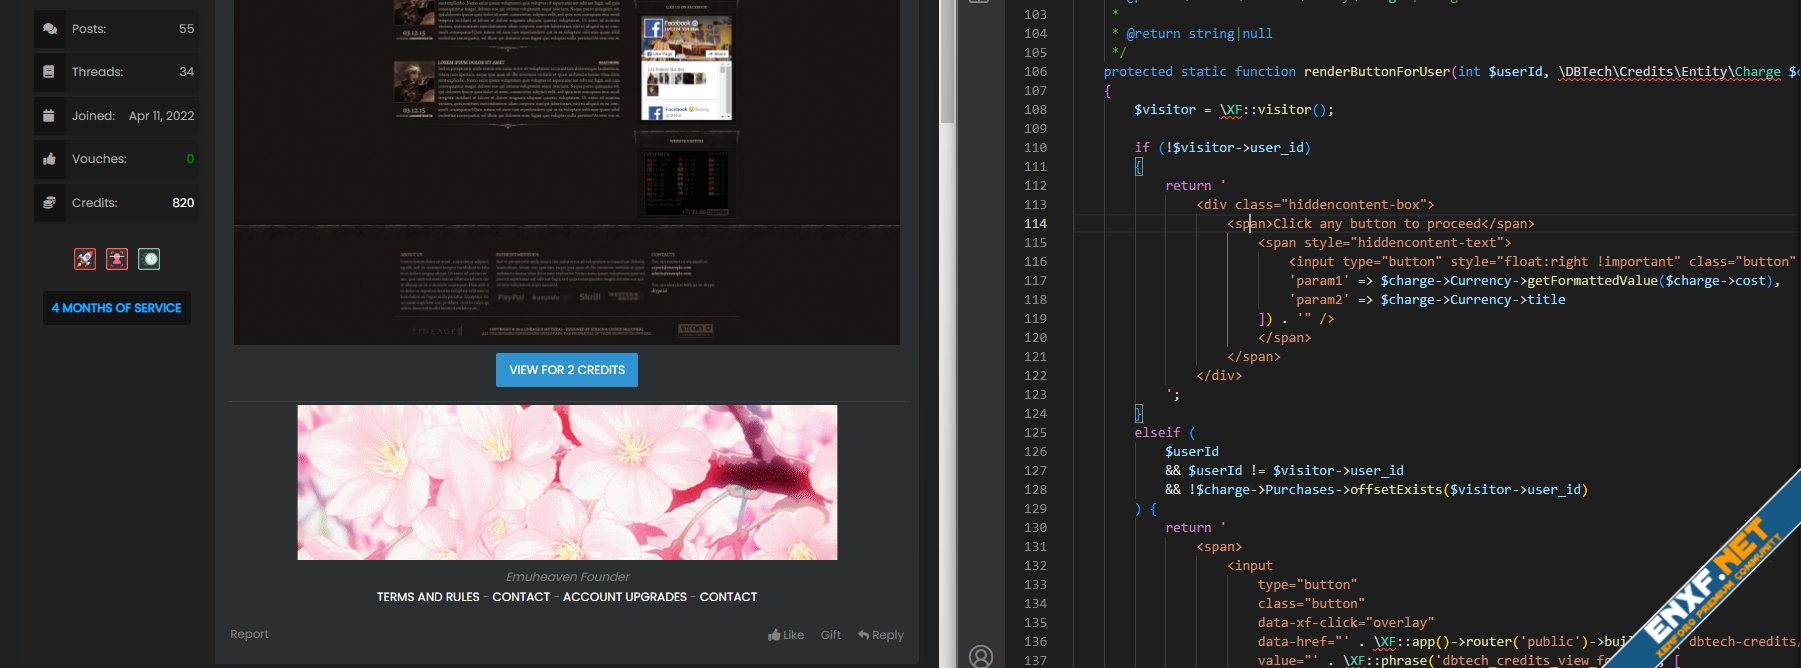Image resolution: width=1801 pixels, height=668 pixels.
Task: Click the Posts speech bubble icon
Action: point(49,29)
